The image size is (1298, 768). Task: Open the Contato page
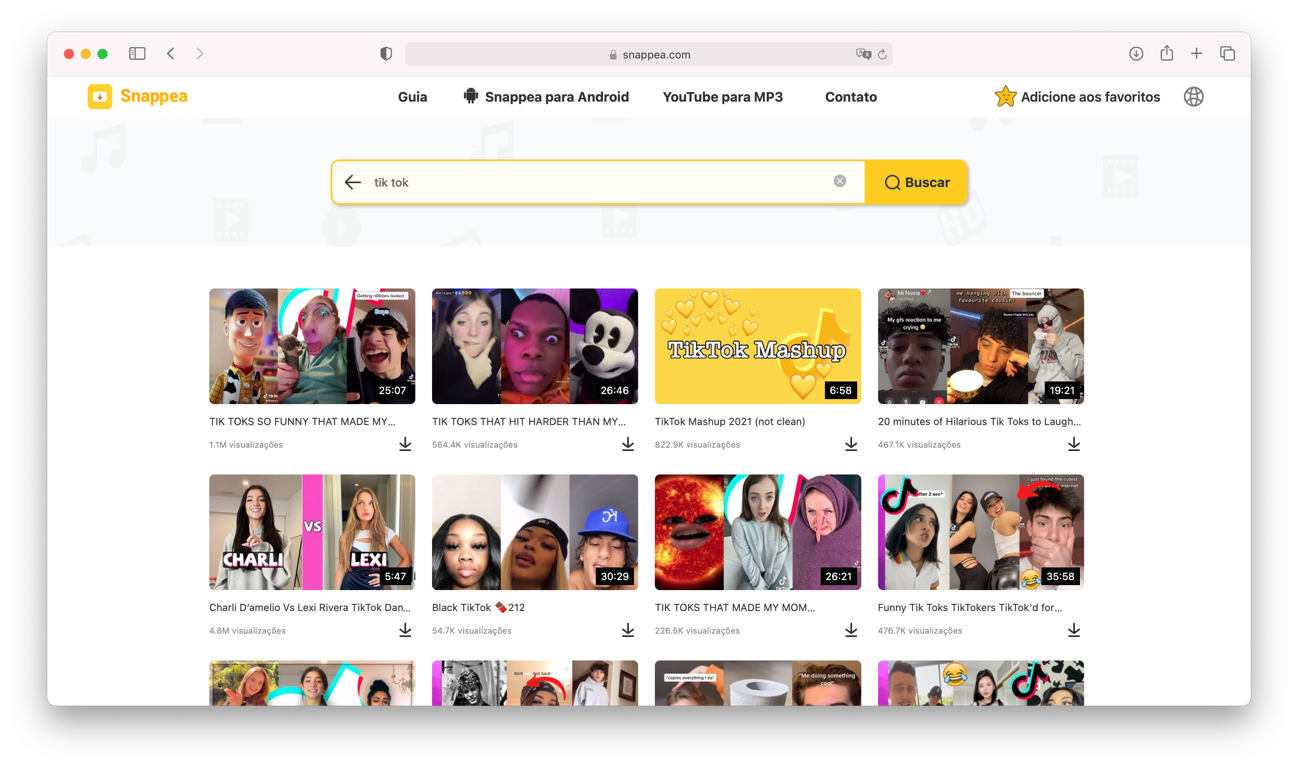pos(851,97)
